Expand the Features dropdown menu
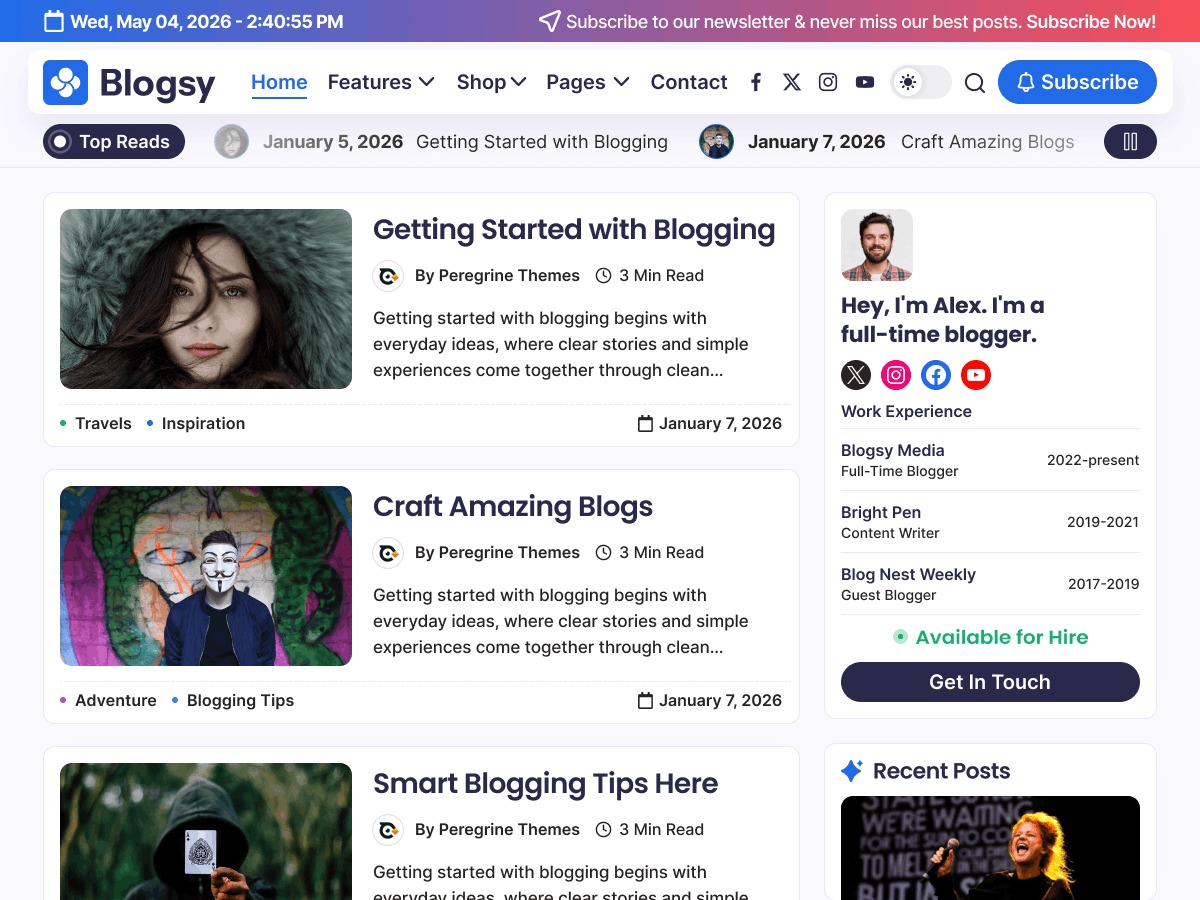 click(381, 82)
